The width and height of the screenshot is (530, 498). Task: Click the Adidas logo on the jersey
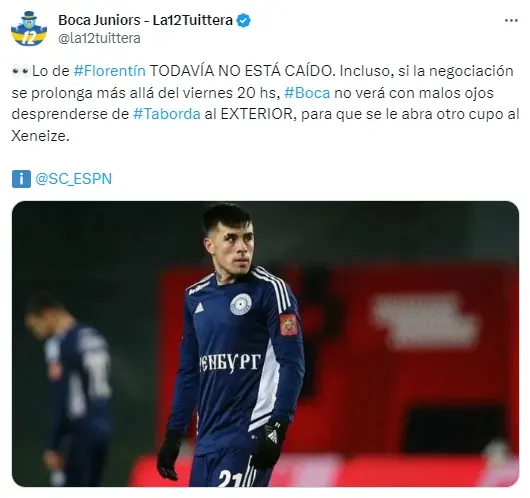(199, 308)
